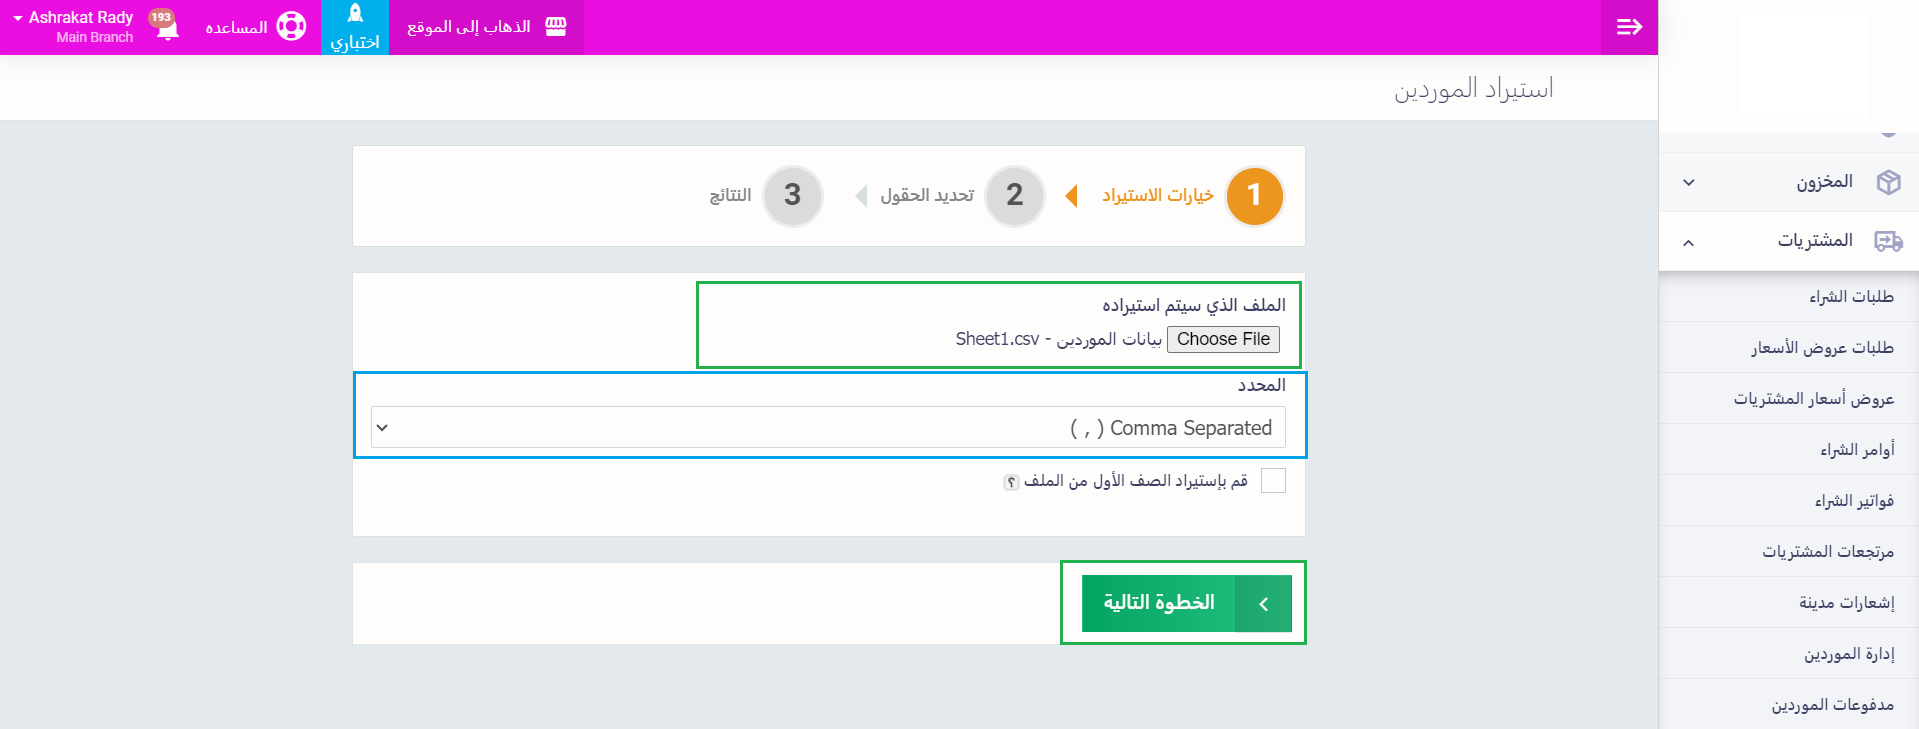
Task: Click the help lifebuoy icon
Action: coord(291,27)
